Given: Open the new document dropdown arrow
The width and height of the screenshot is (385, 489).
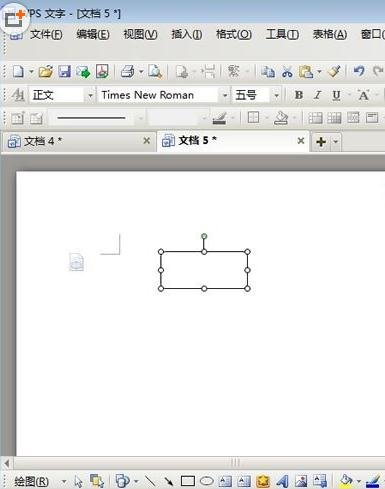Looking at the screenshot, I should pyautogui.click(x=31, y=71).
